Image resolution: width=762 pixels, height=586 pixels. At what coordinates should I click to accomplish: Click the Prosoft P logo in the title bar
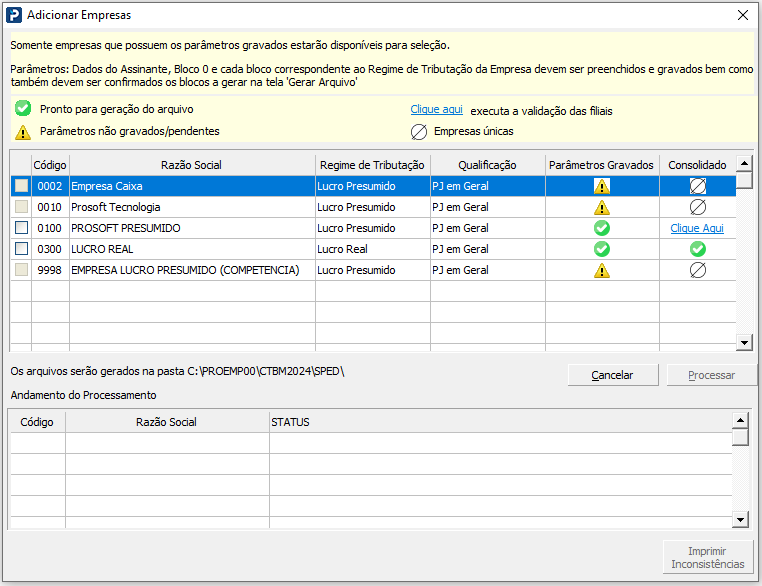click(x=14, y=15)
